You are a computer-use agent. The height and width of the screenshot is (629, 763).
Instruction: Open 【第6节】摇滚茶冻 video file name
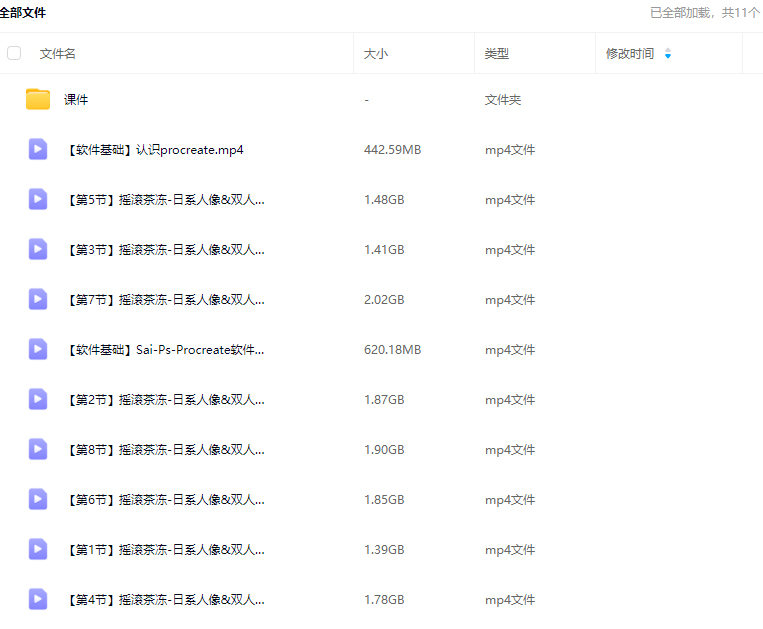point(164,500)
